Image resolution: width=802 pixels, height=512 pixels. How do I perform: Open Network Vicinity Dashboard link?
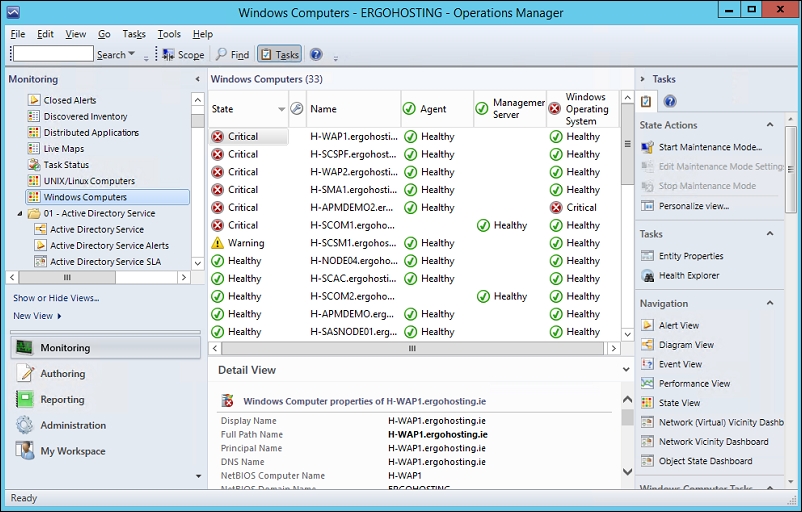click(714, 441)
